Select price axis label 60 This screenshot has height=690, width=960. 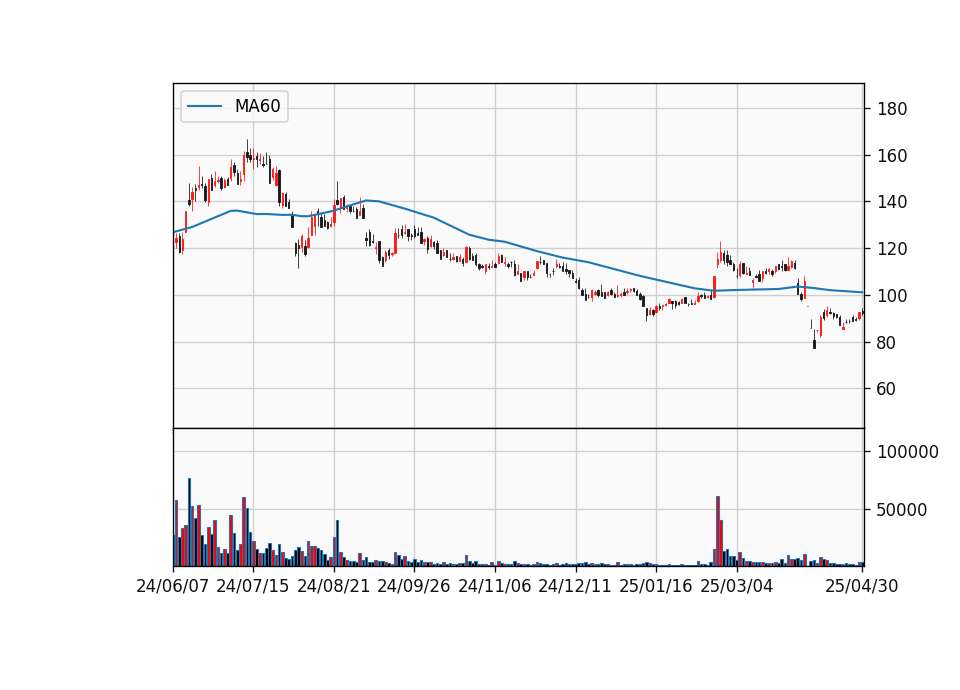(x=886, y=389)
